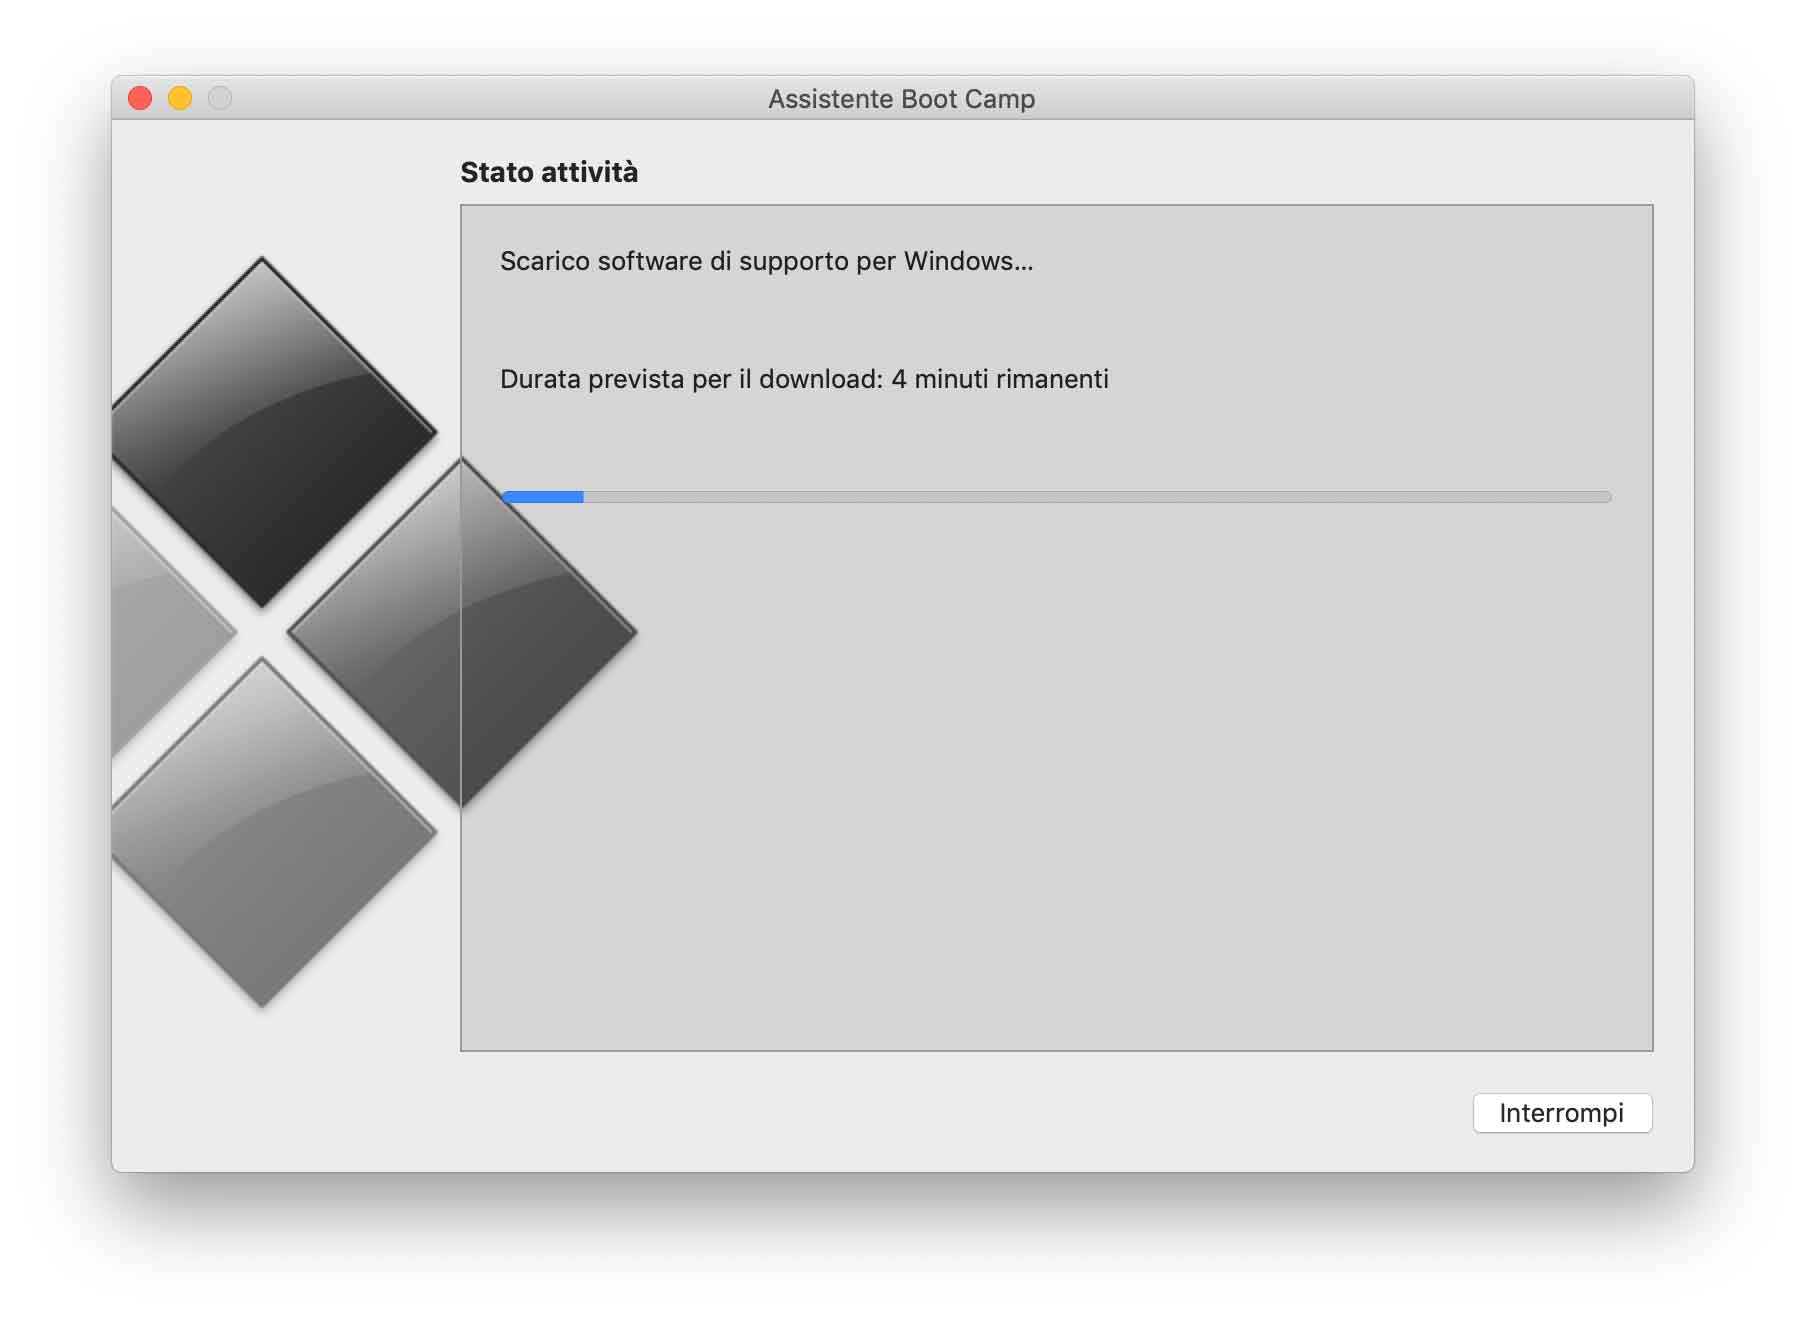The width and height of the screenshot is (1806, 1320).
Task: Click the 'Assistente Boot Camp' window title
Action: pyautogui.click(x=902, y=99)
